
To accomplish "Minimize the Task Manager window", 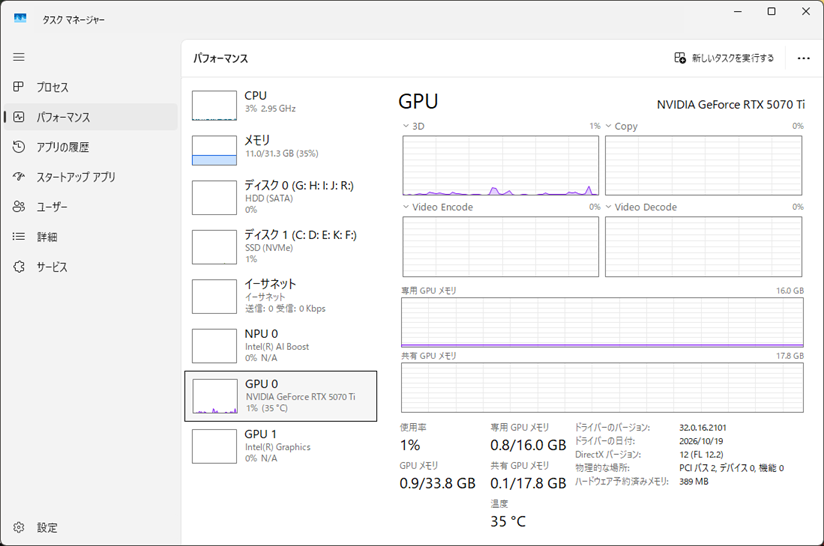I will pyautogui.click(x=738, y=11).
